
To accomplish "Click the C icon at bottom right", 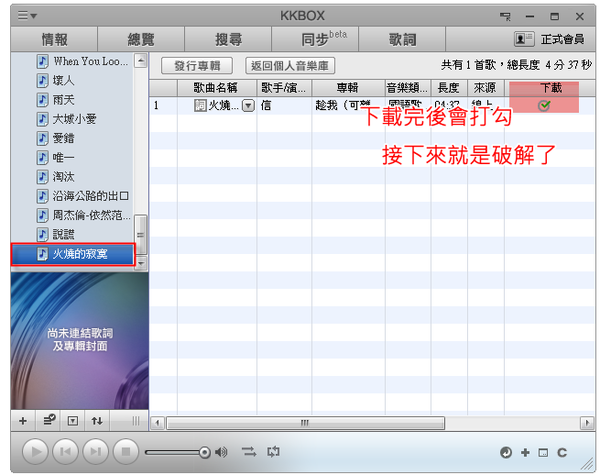I will click(x=562, y=452).
